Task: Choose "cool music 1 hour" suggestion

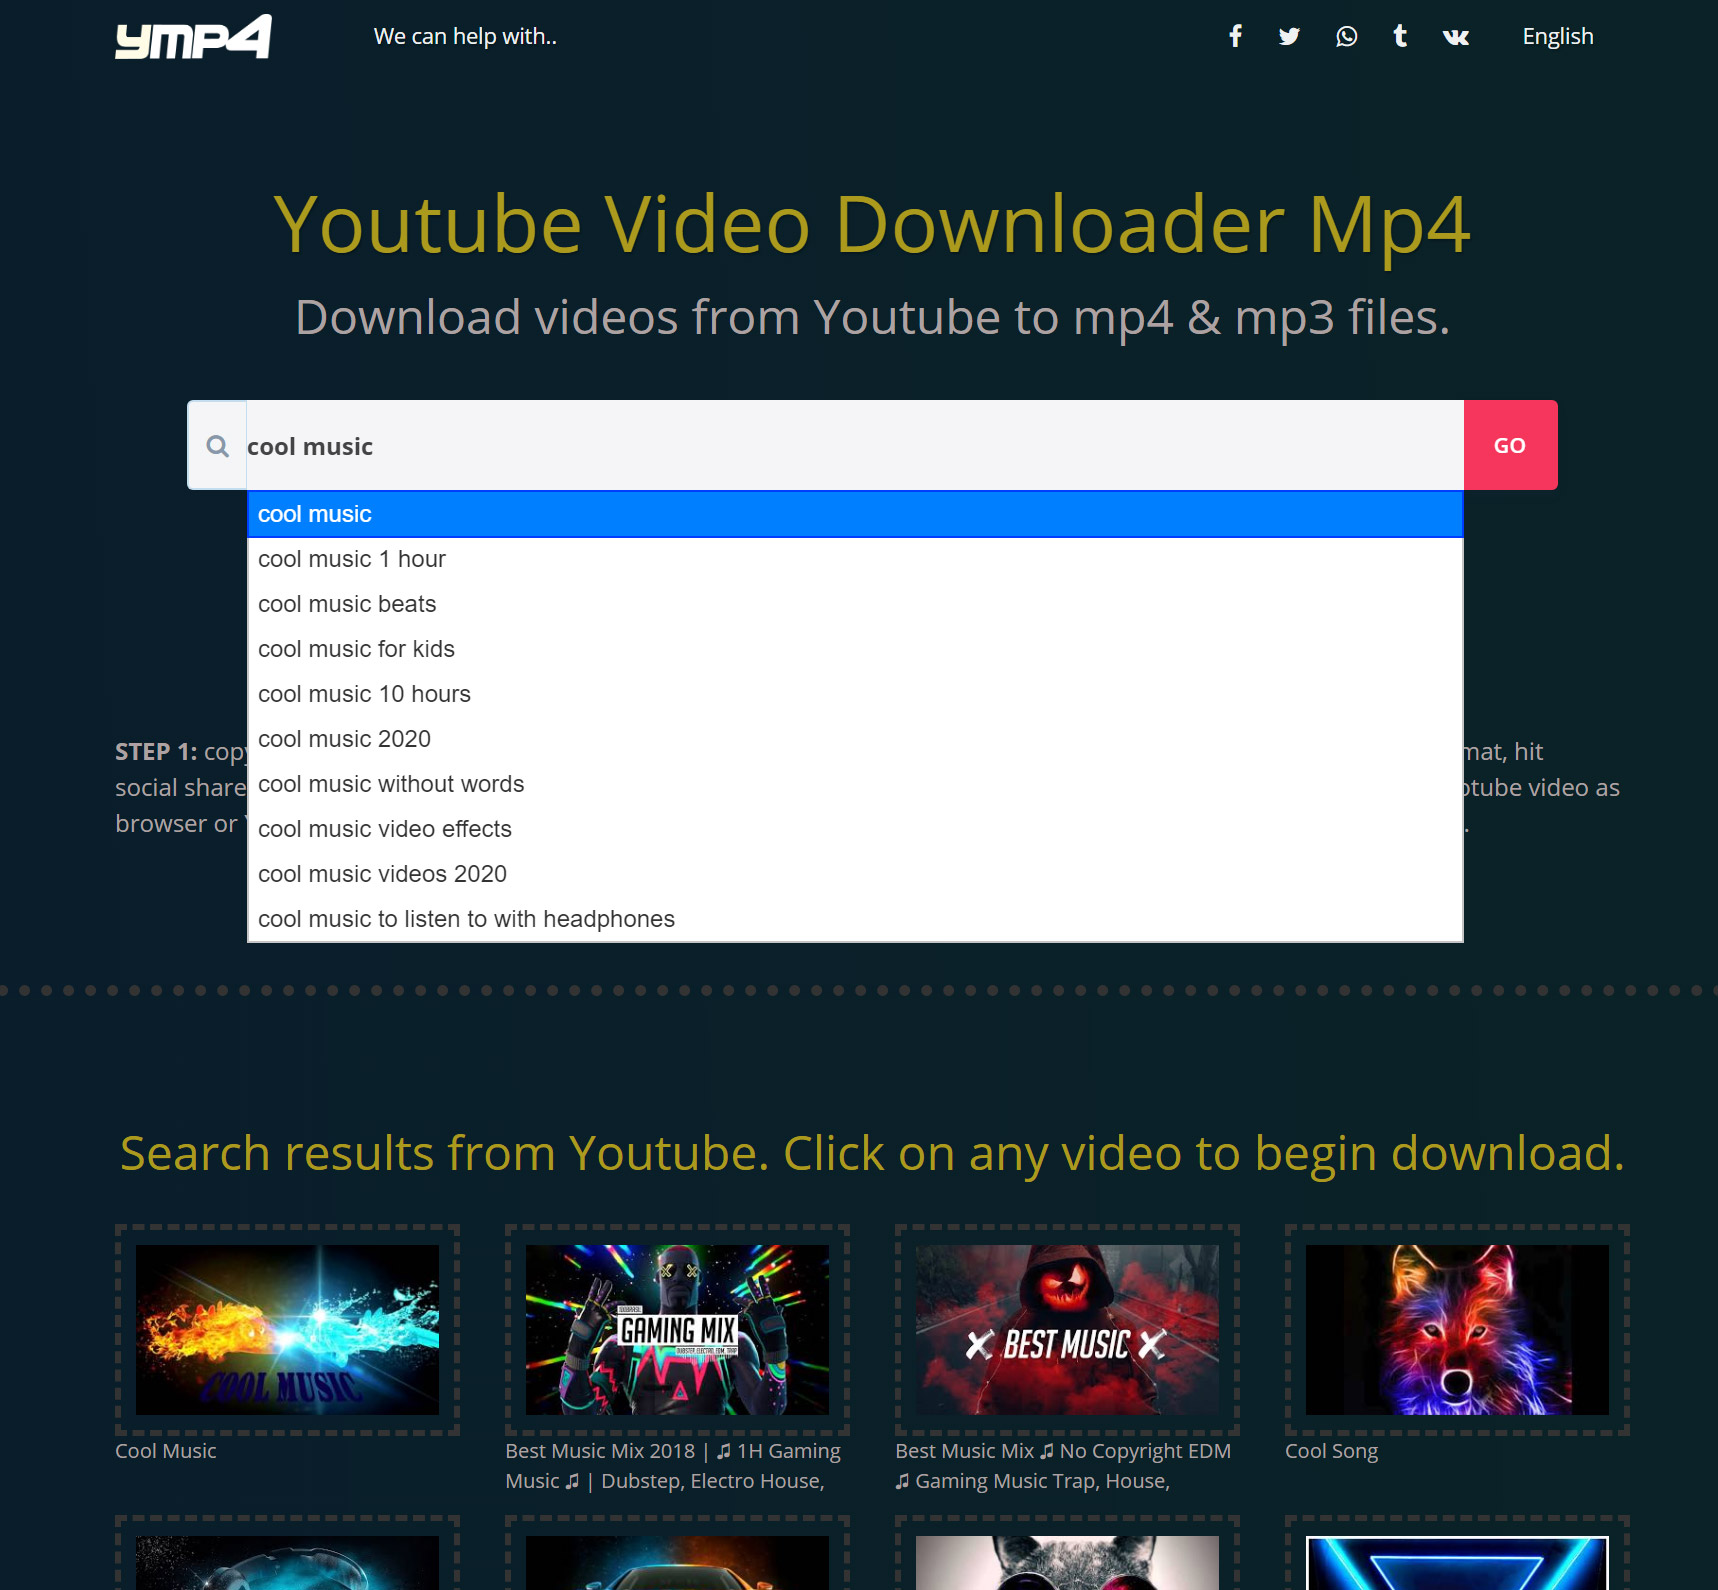Action: 352,559
